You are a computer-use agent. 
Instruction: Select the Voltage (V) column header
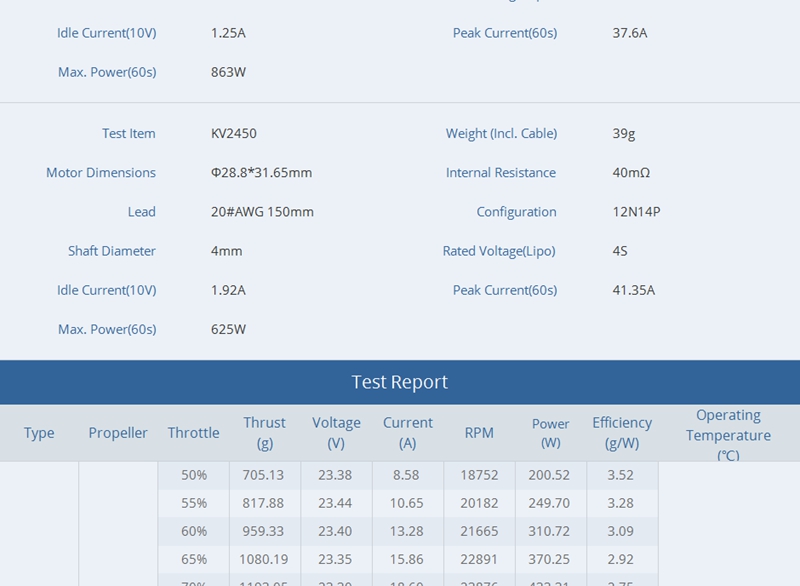pos(336,433)
